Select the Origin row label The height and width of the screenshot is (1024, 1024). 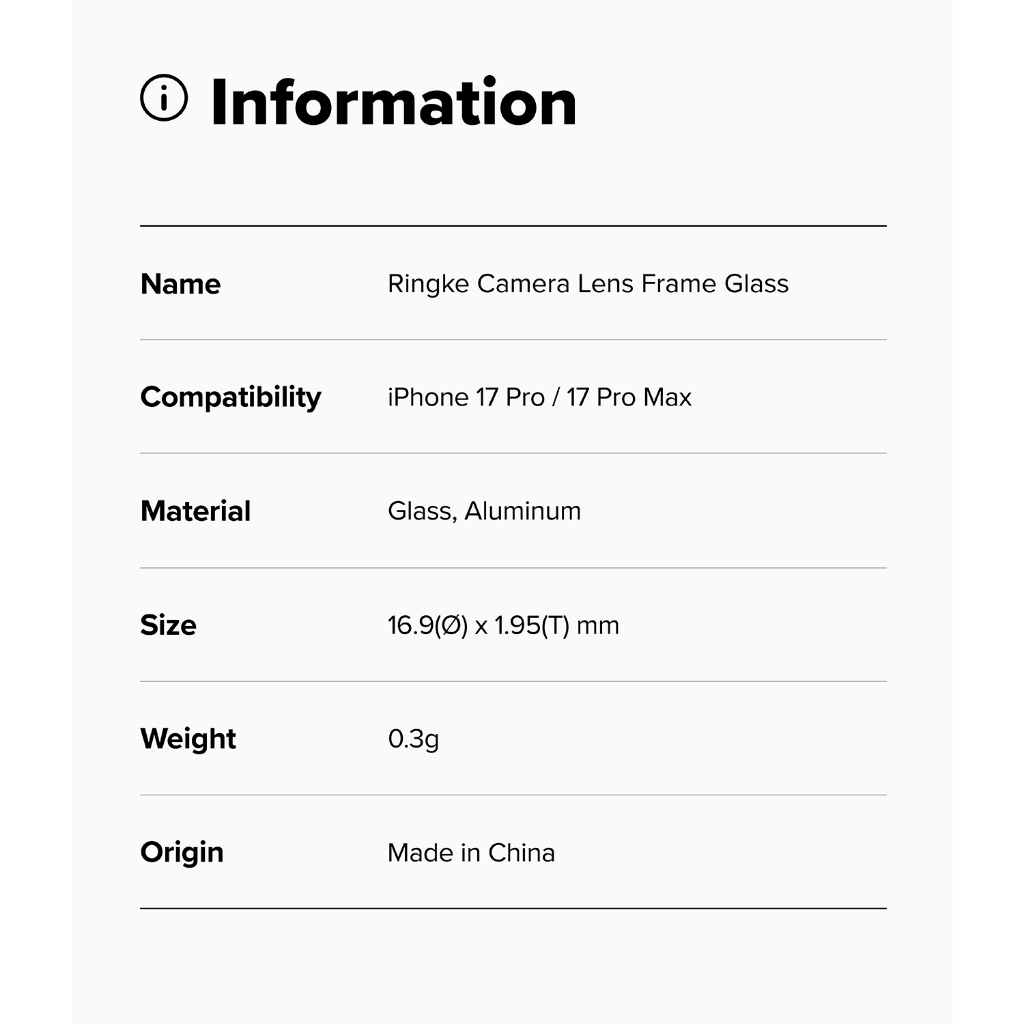(x=182, y=853)
